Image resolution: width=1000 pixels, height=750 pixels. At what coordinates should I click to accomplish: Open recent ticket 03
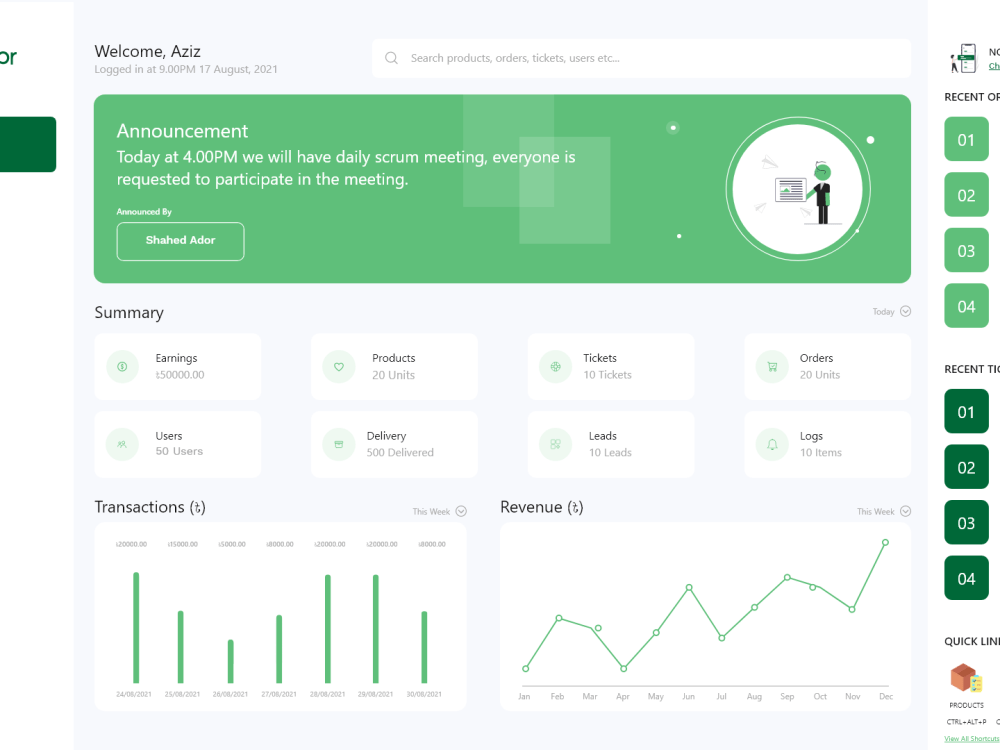coord(966,522)
